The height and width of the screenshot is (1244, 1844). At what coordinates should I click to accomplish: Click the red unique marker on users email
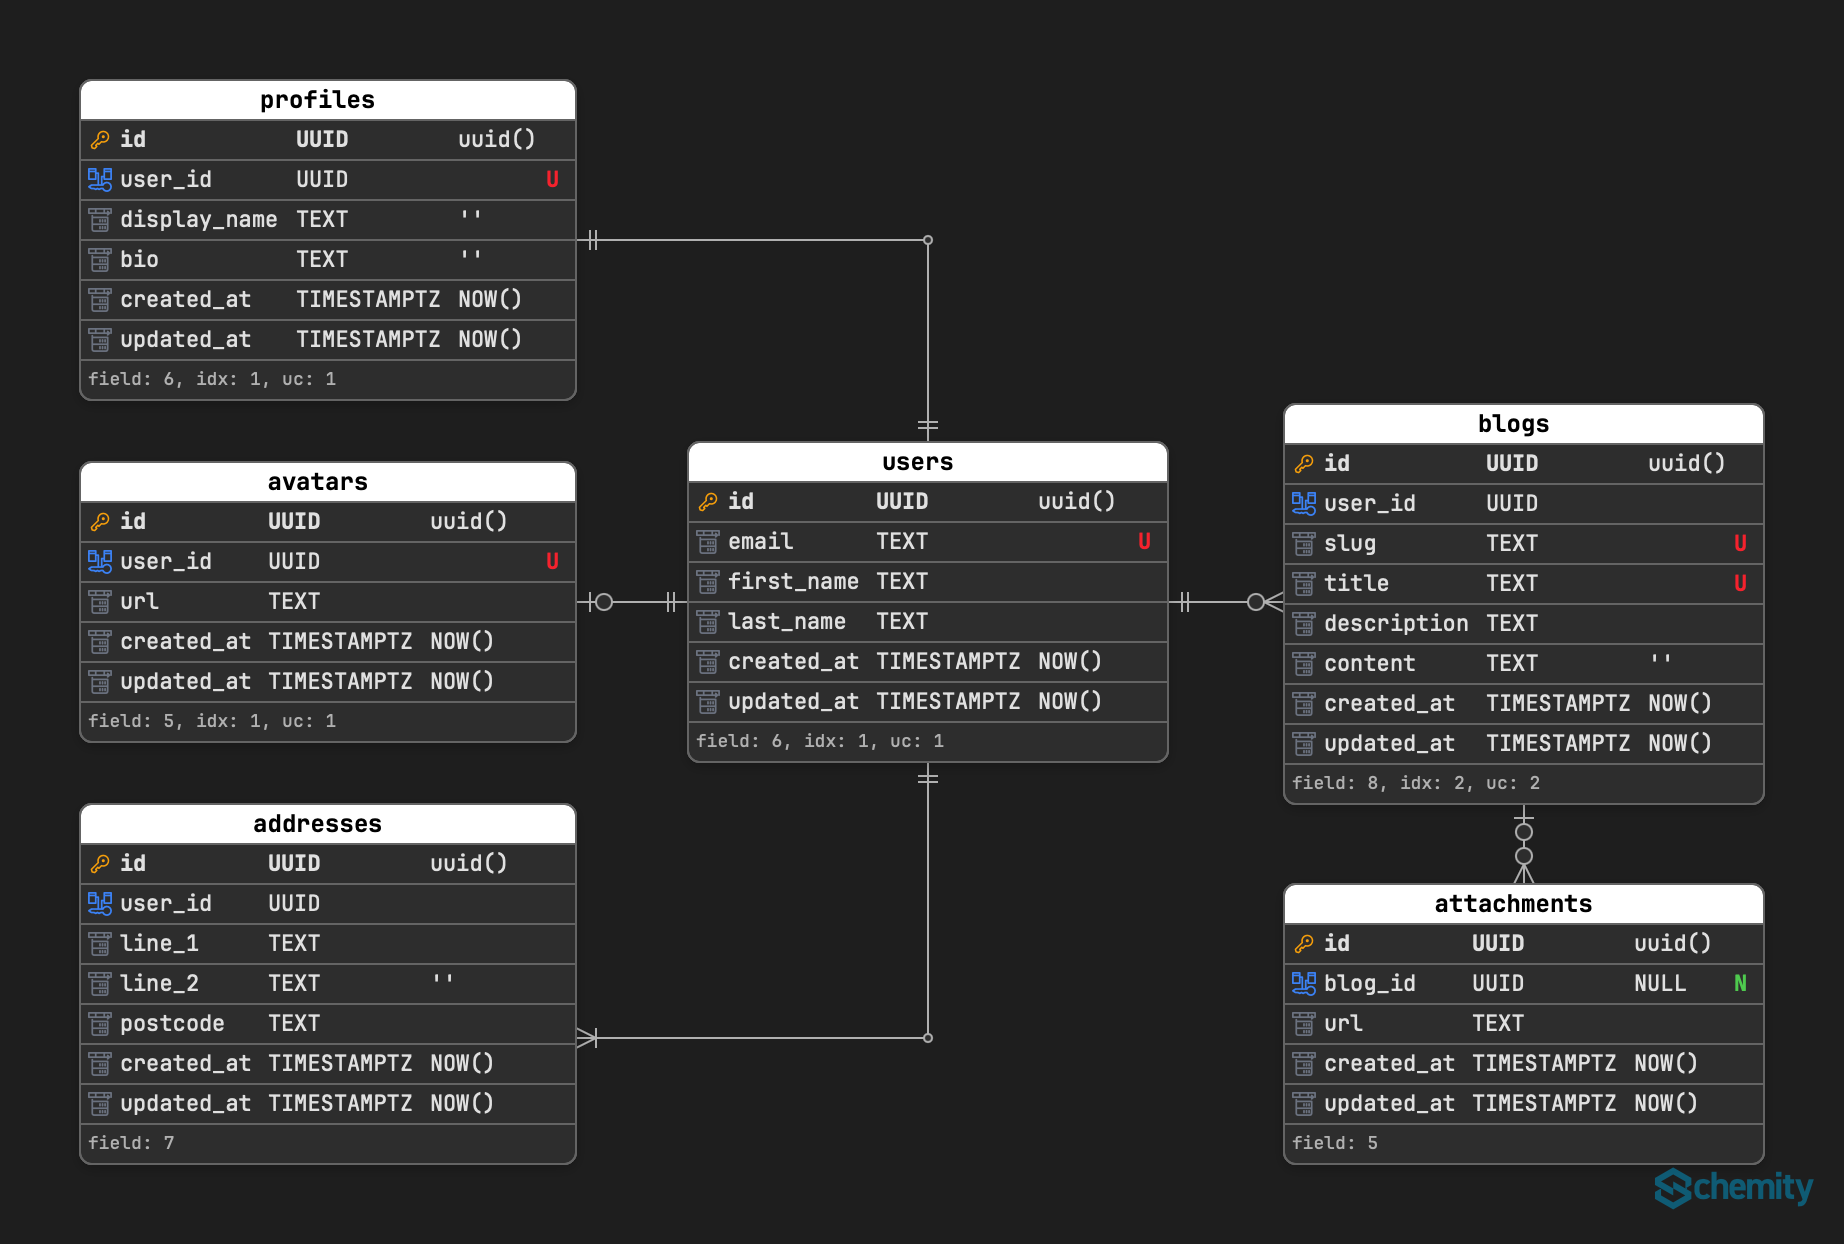coord(1144,542)
